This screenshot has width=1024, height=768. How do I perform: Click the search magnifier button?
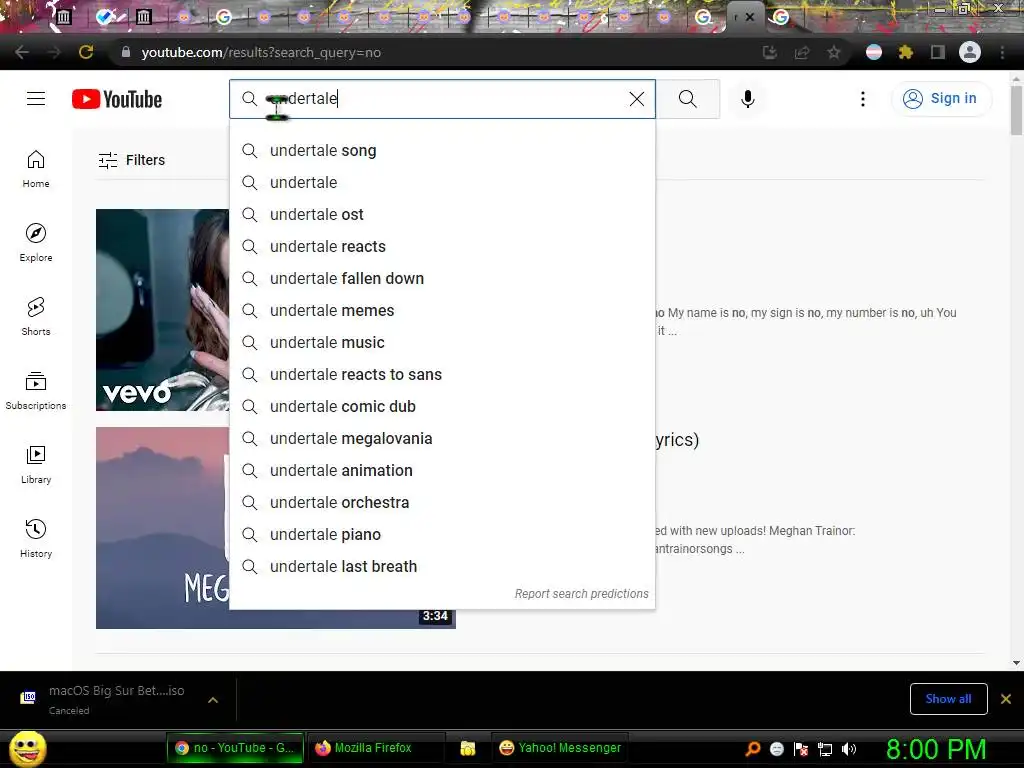click(688, 99)
